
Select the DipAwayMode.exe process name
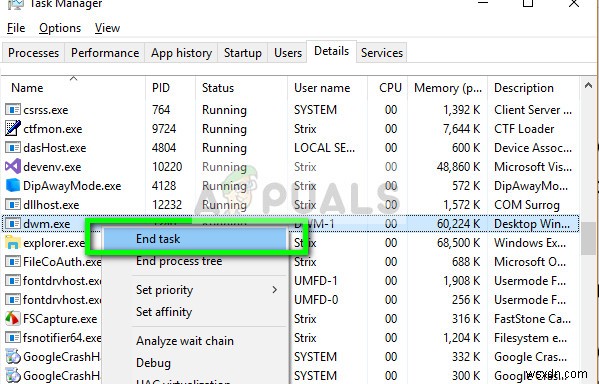72,186
